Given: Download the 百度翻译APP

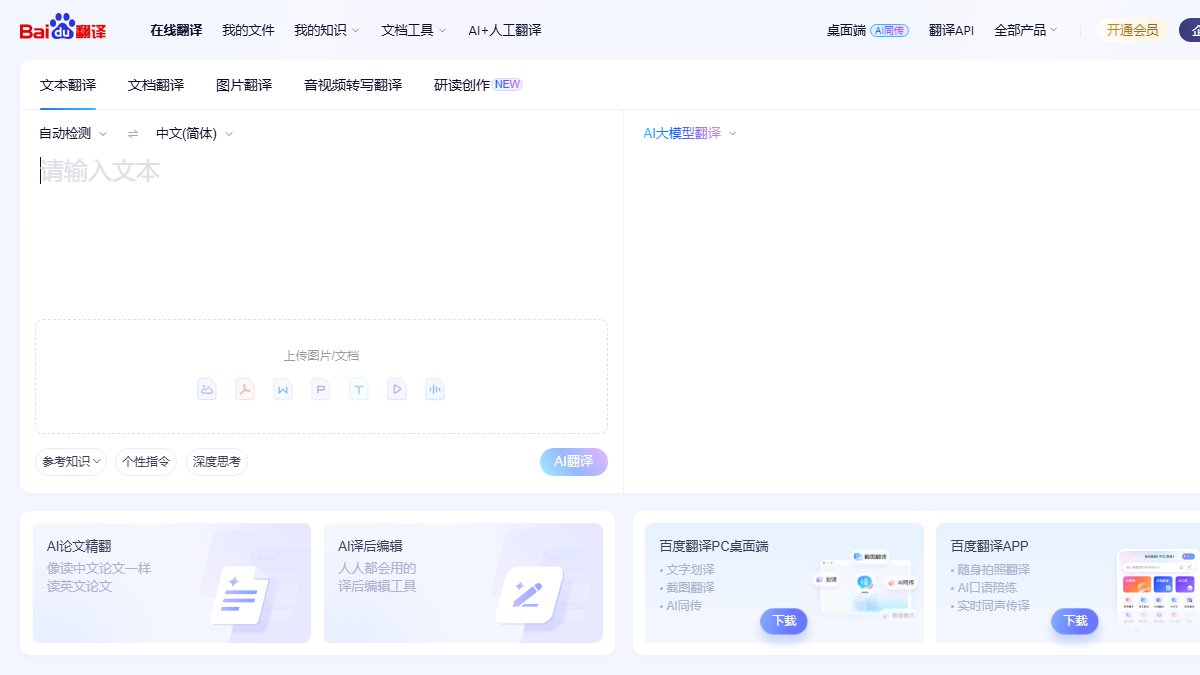Looking at the screenshot, I should pos(1075,621).
